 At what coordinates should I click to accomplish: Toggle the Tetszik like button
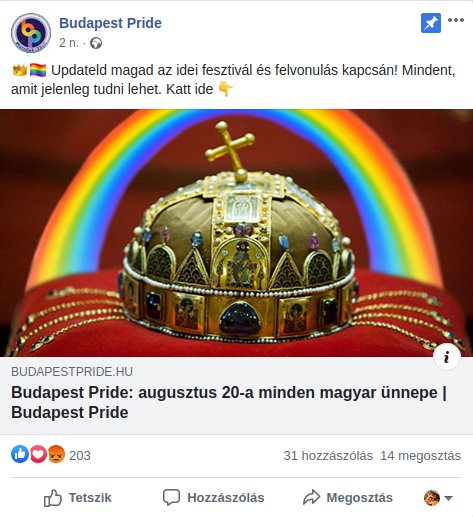[x=78, y=498]
